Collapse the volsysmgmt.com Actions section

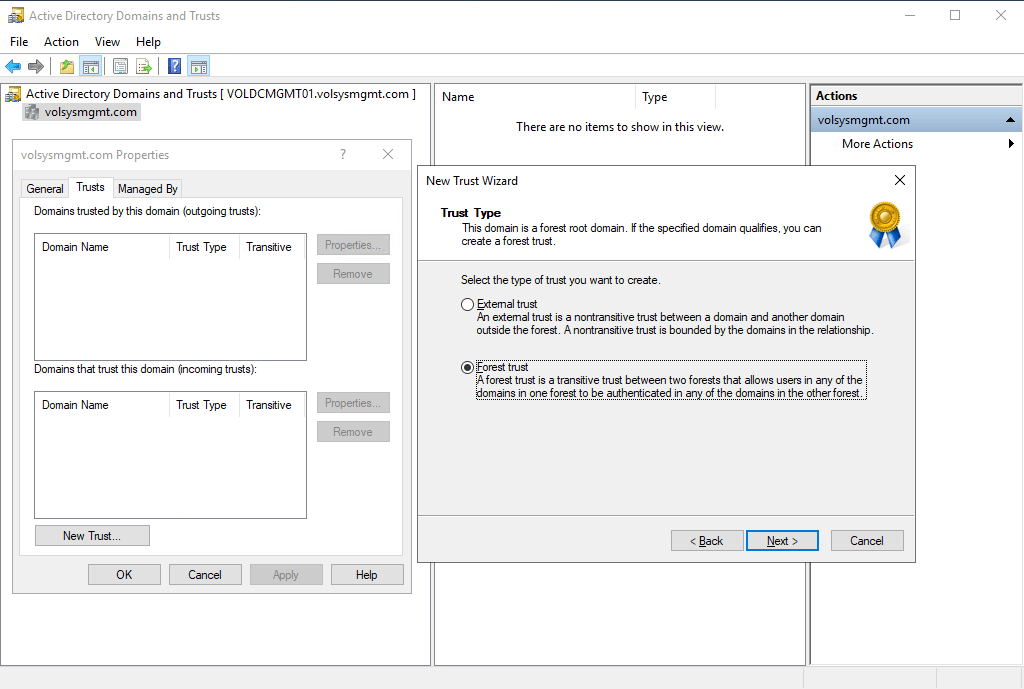point(1011,120)
